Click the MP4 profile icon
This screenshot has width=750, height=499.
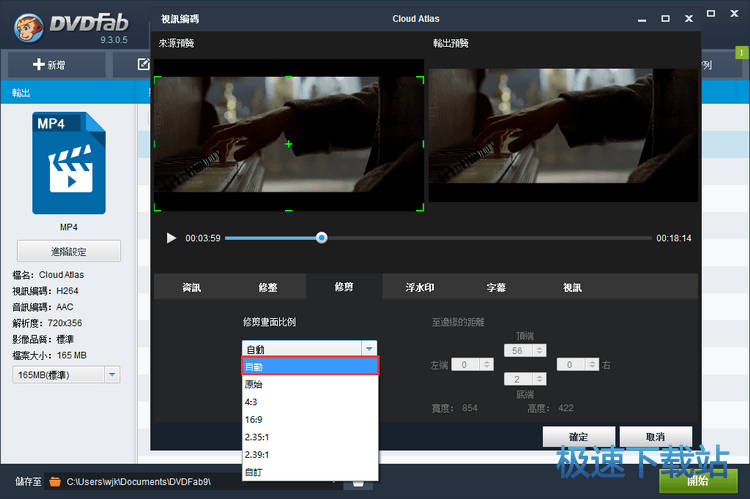tap(69, 163)
